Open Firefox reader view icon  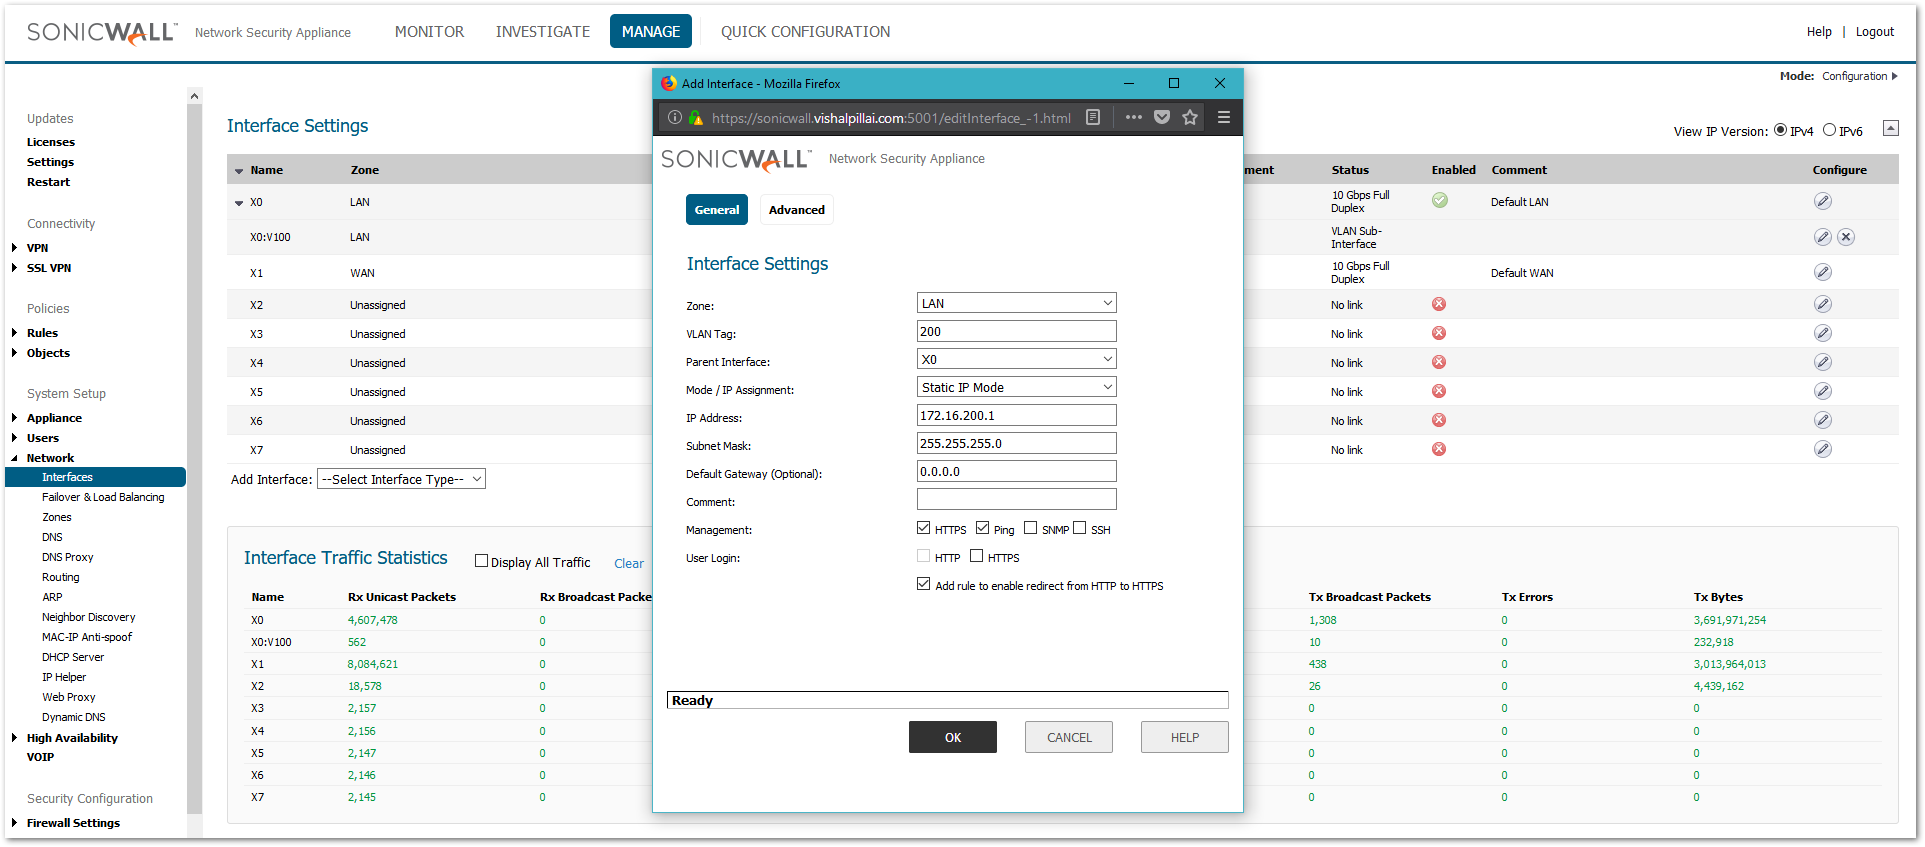(1093, 117)
